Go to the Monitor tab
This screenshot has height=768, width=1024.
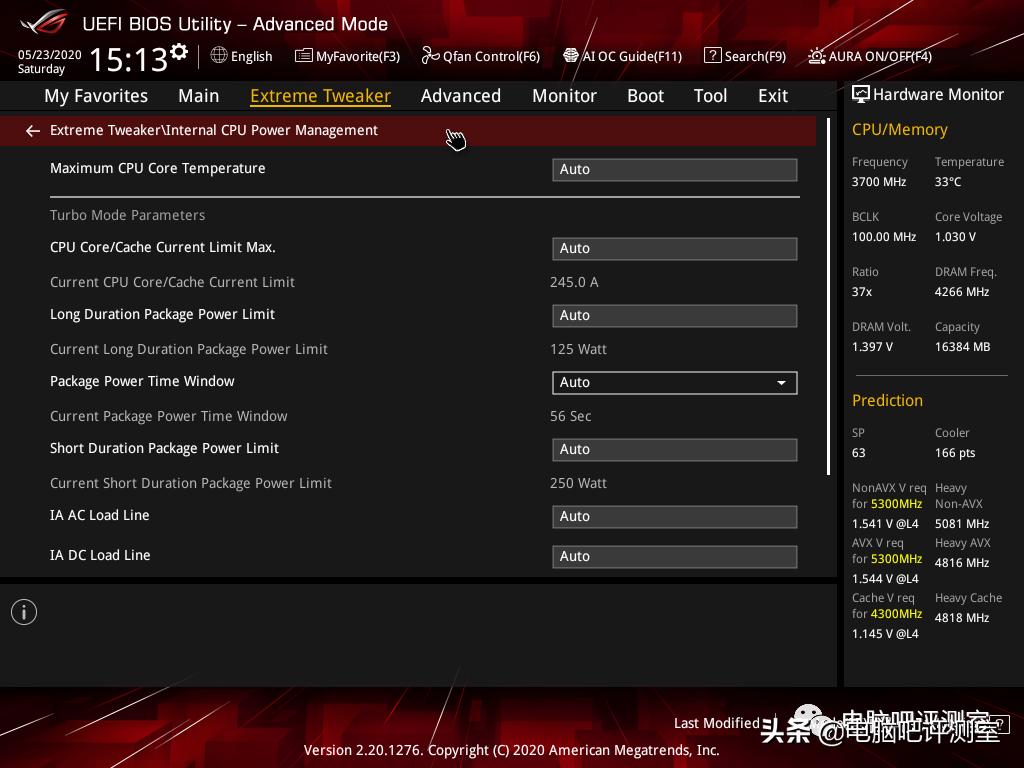coord(564,96)
